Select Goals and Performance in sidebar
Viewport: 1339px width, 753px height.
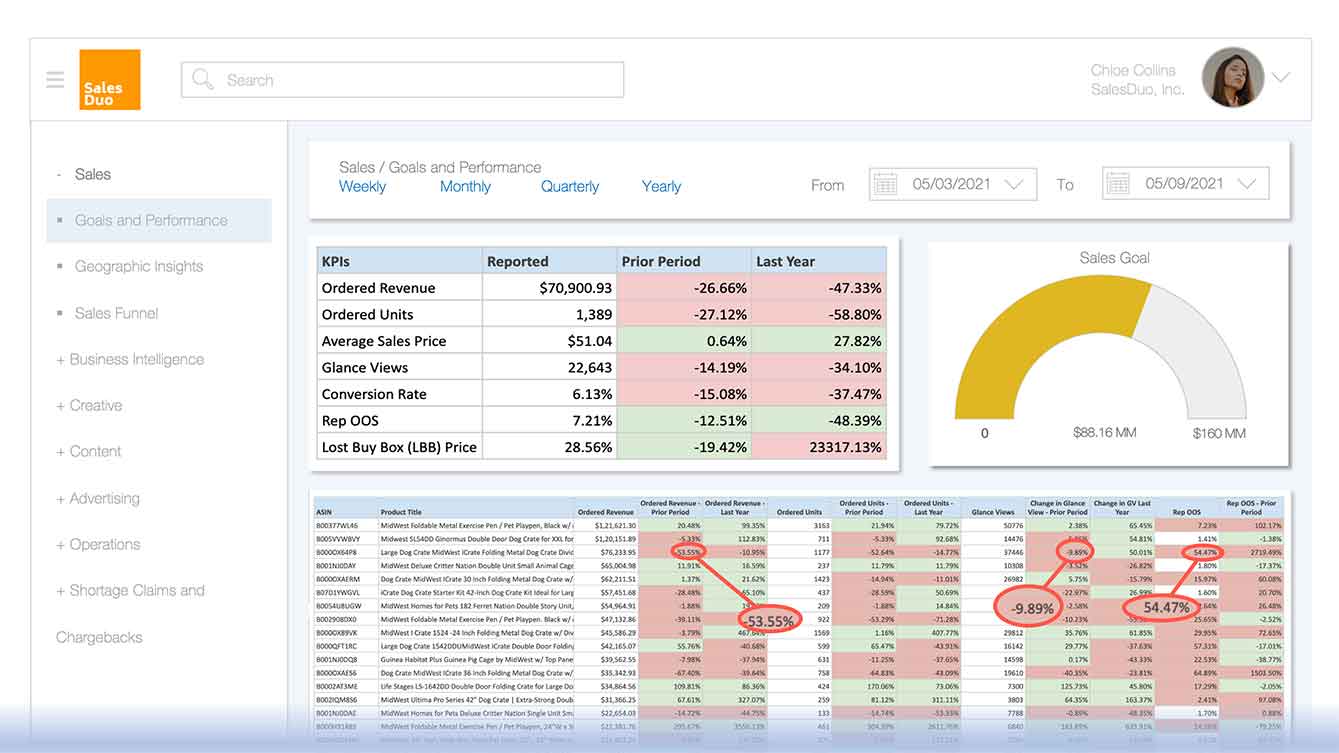point(159,220)
